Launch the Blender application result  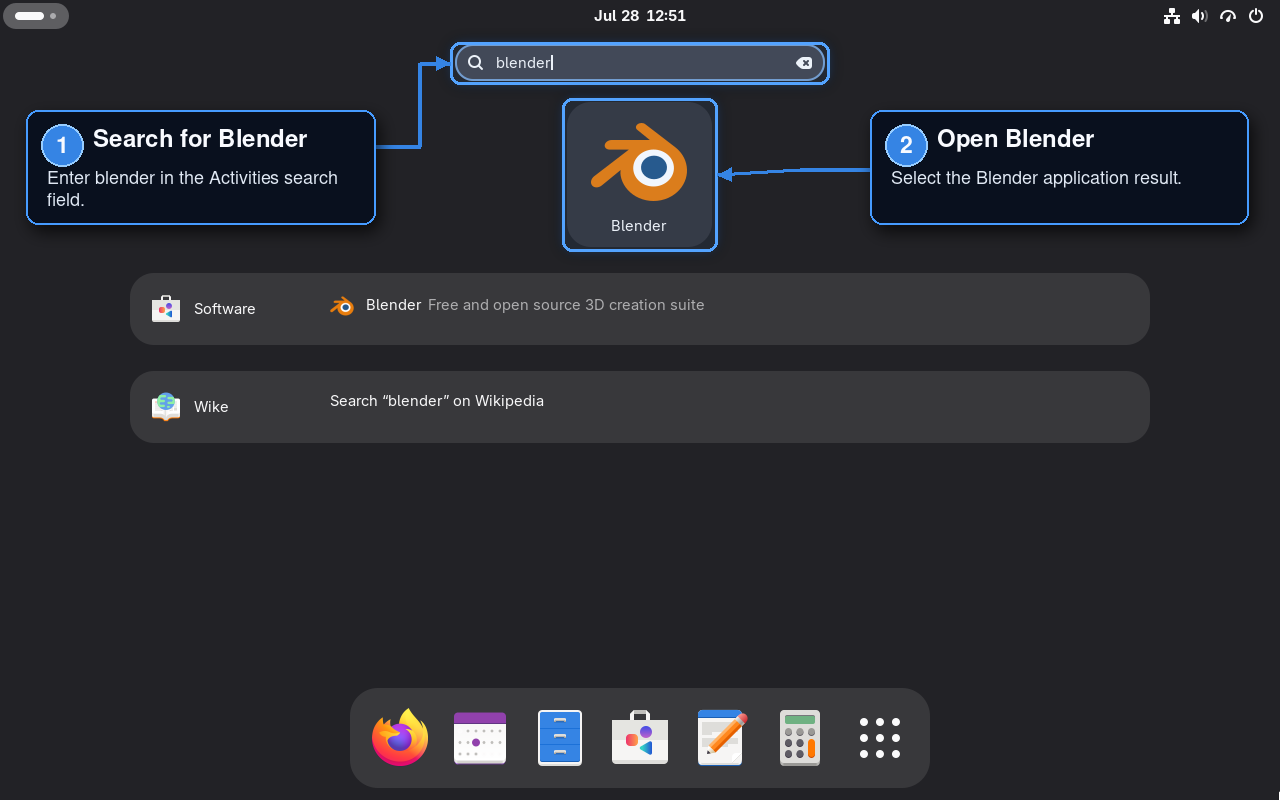point(640,174)
